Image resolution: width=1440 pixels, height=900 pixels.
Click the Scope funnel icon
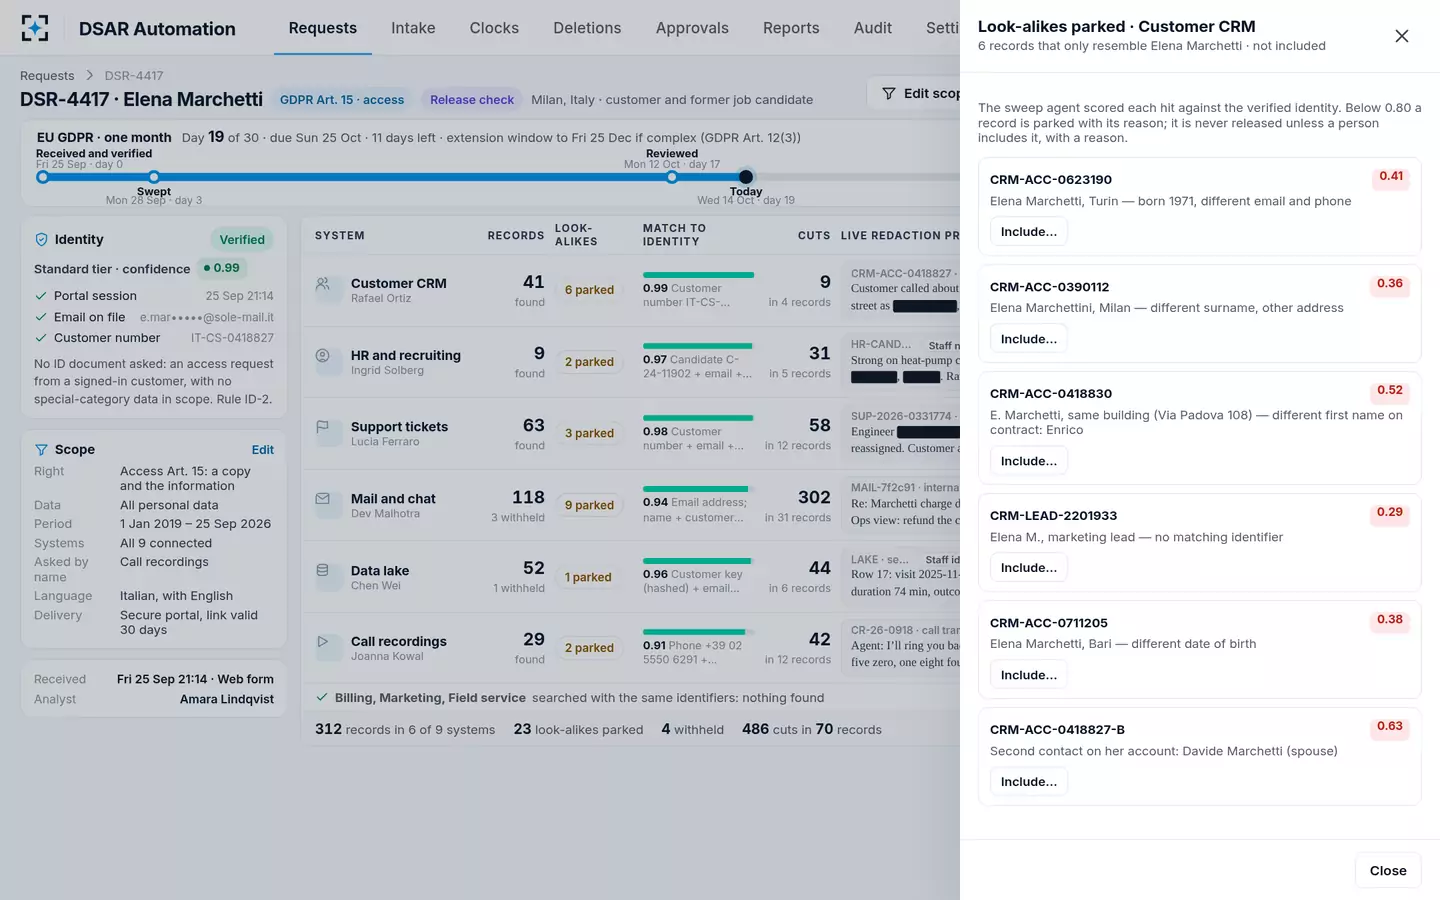click(x=42, y=450)
